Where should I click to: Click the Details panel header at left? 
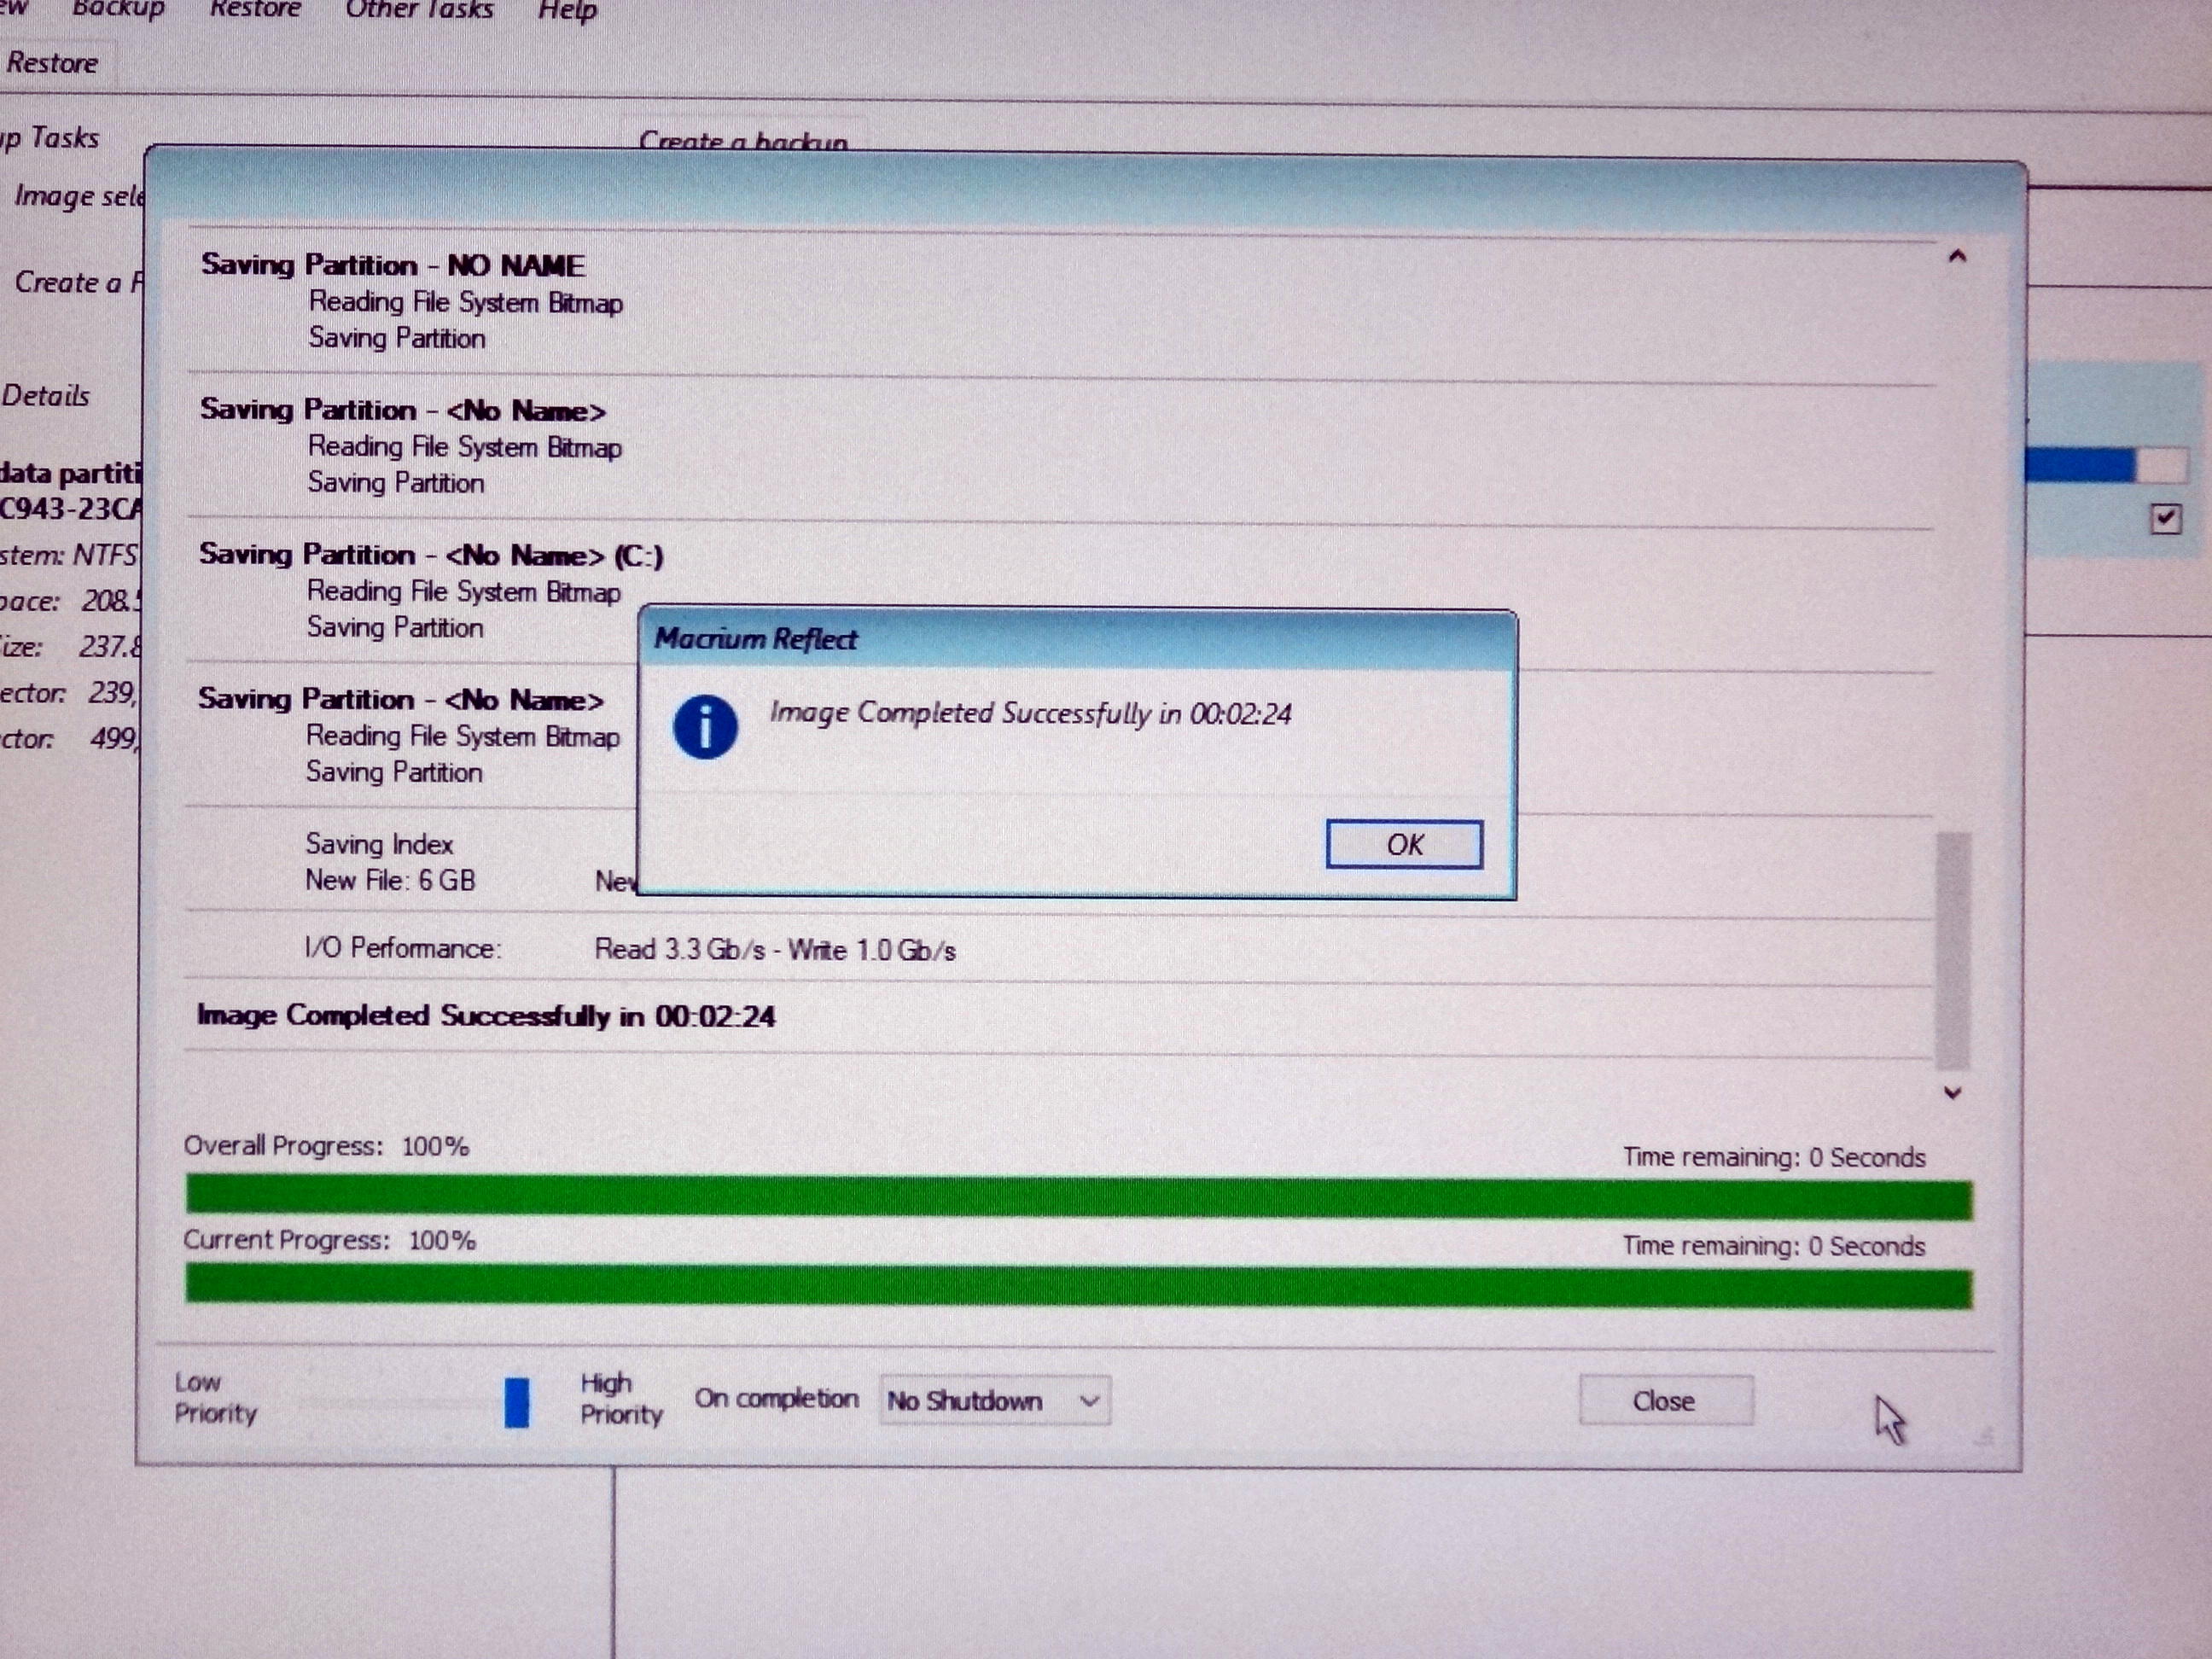45,396
